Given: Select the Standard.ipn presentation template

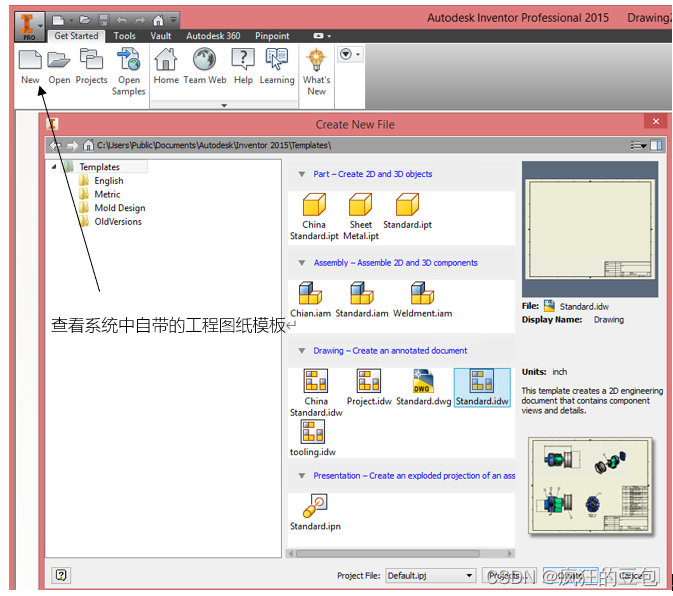Looking at the screenshot, I should click(315, 512).
